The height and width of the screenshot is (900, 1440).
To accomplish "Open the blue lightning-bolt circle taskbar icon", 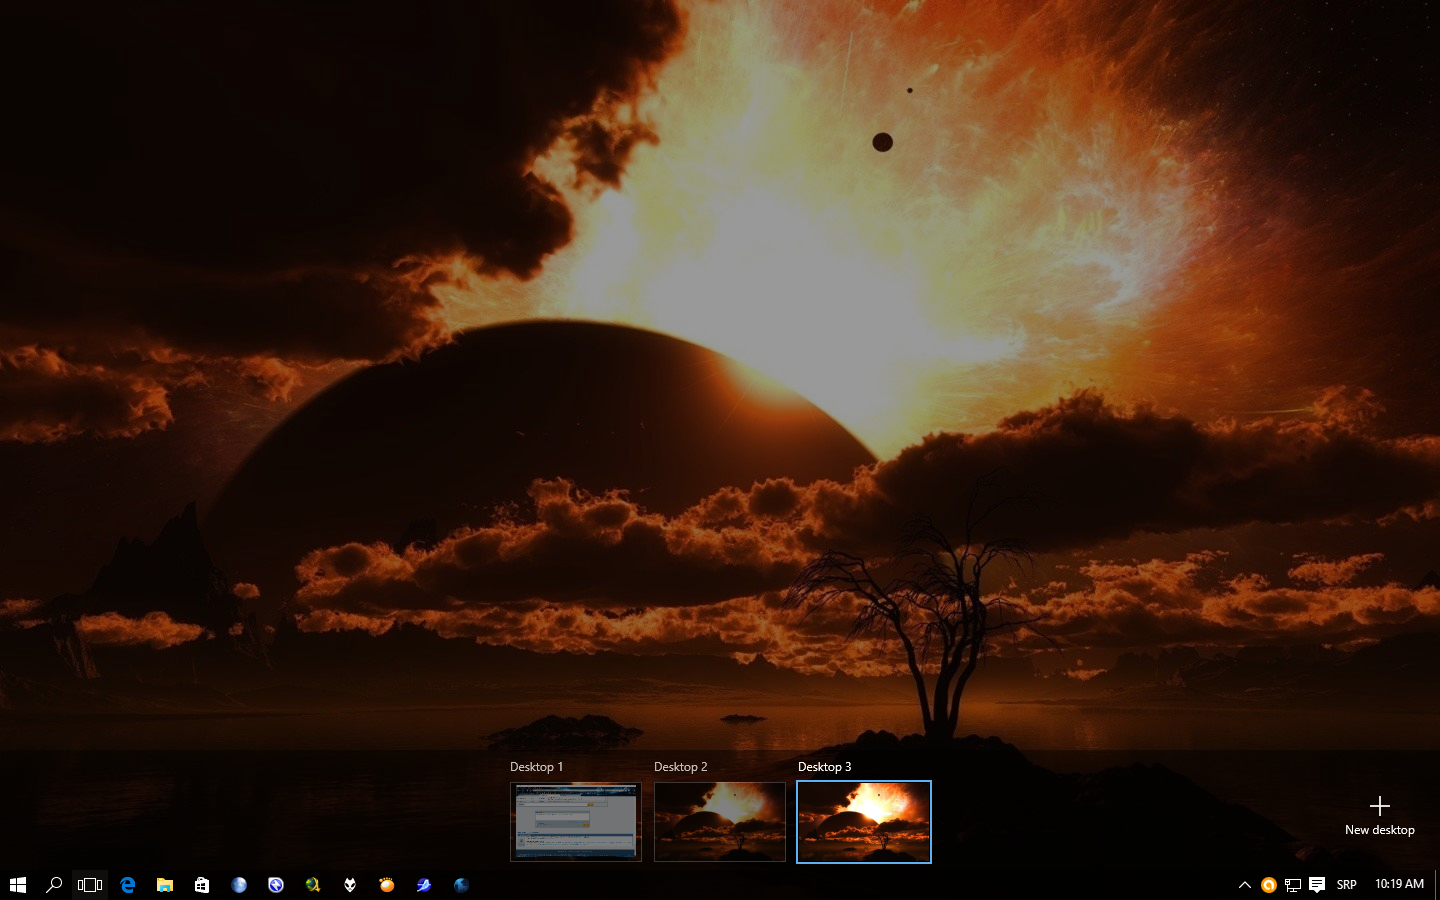I will point(276,885).
